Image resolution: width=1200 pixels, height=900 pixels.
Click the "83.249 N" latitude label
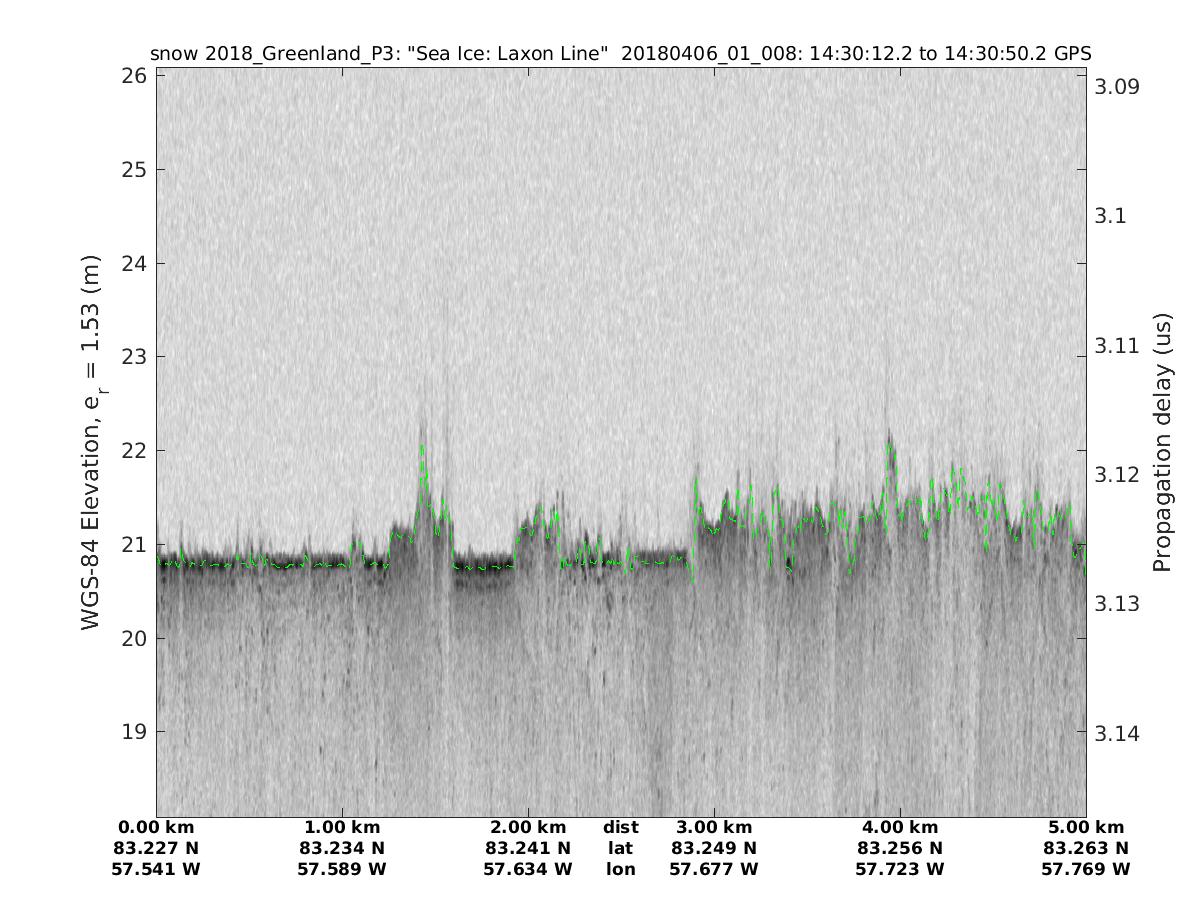click(x=714, y=849)
